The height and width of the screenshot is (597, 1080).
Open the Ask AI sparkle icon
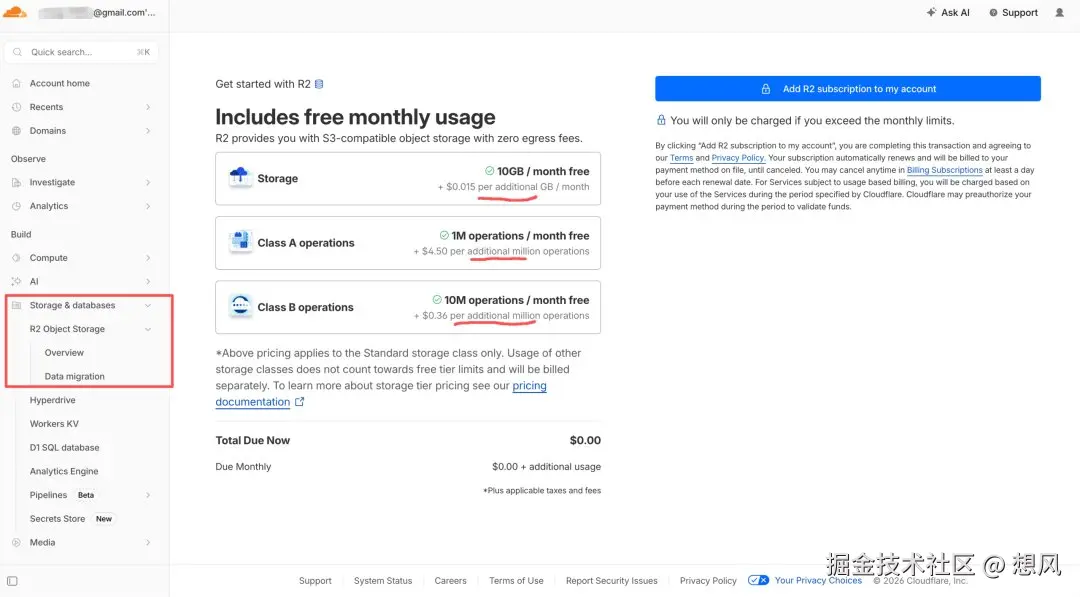point(931,12)
